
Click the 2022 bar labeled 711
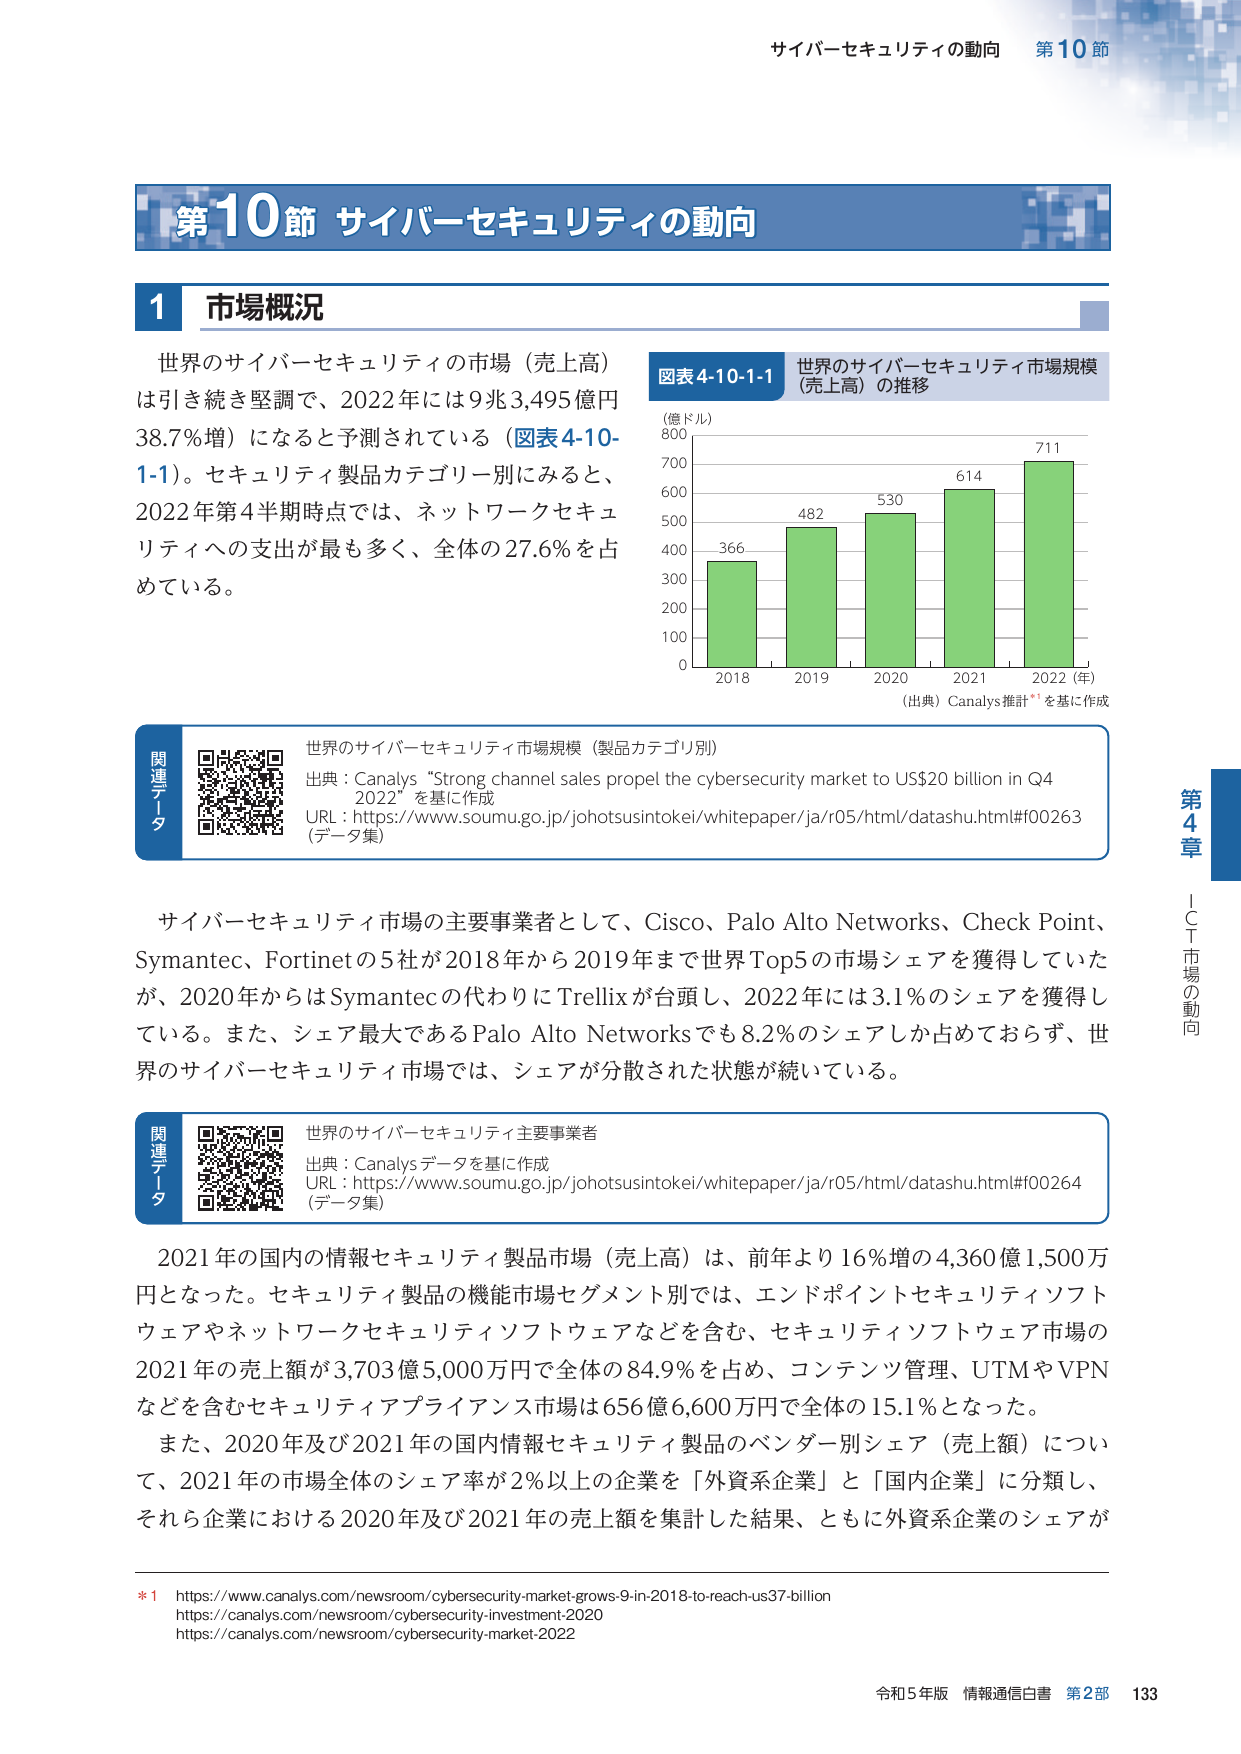click(x=1049, y=563)
